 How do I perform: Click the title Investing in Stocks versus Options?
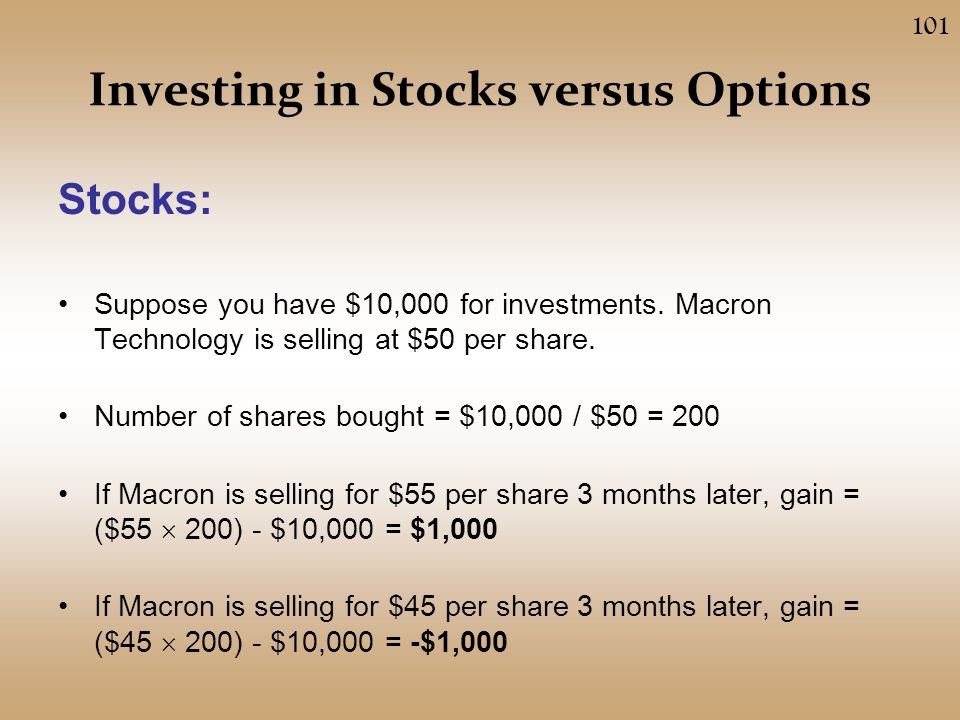480,91
